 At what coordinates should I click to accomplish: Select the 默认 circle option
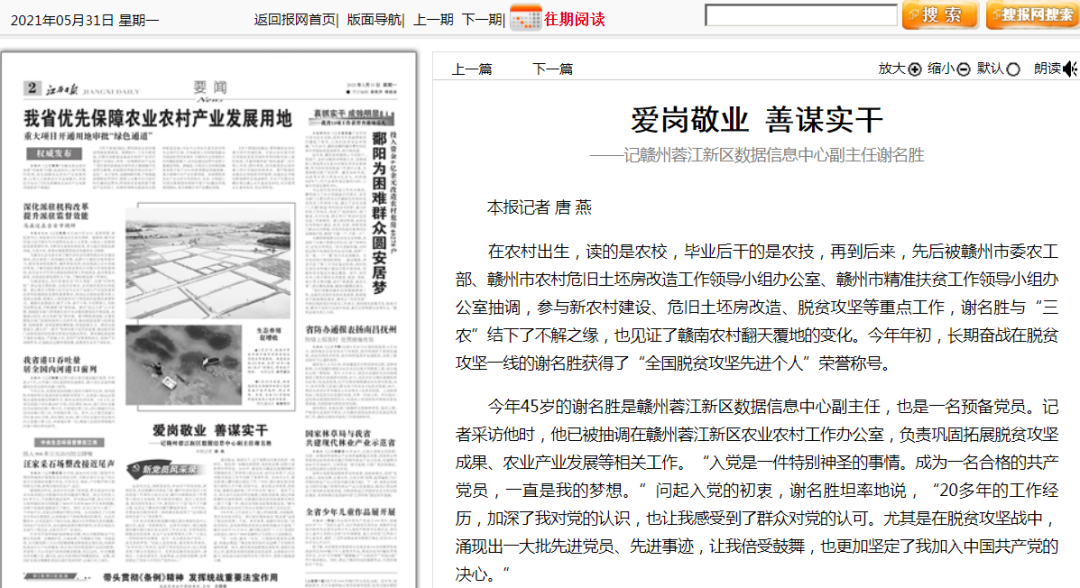pos(1013,69)
